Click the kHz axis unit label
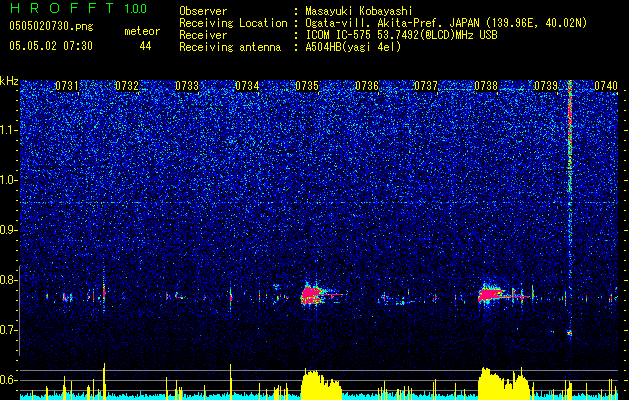 point(9,81)
